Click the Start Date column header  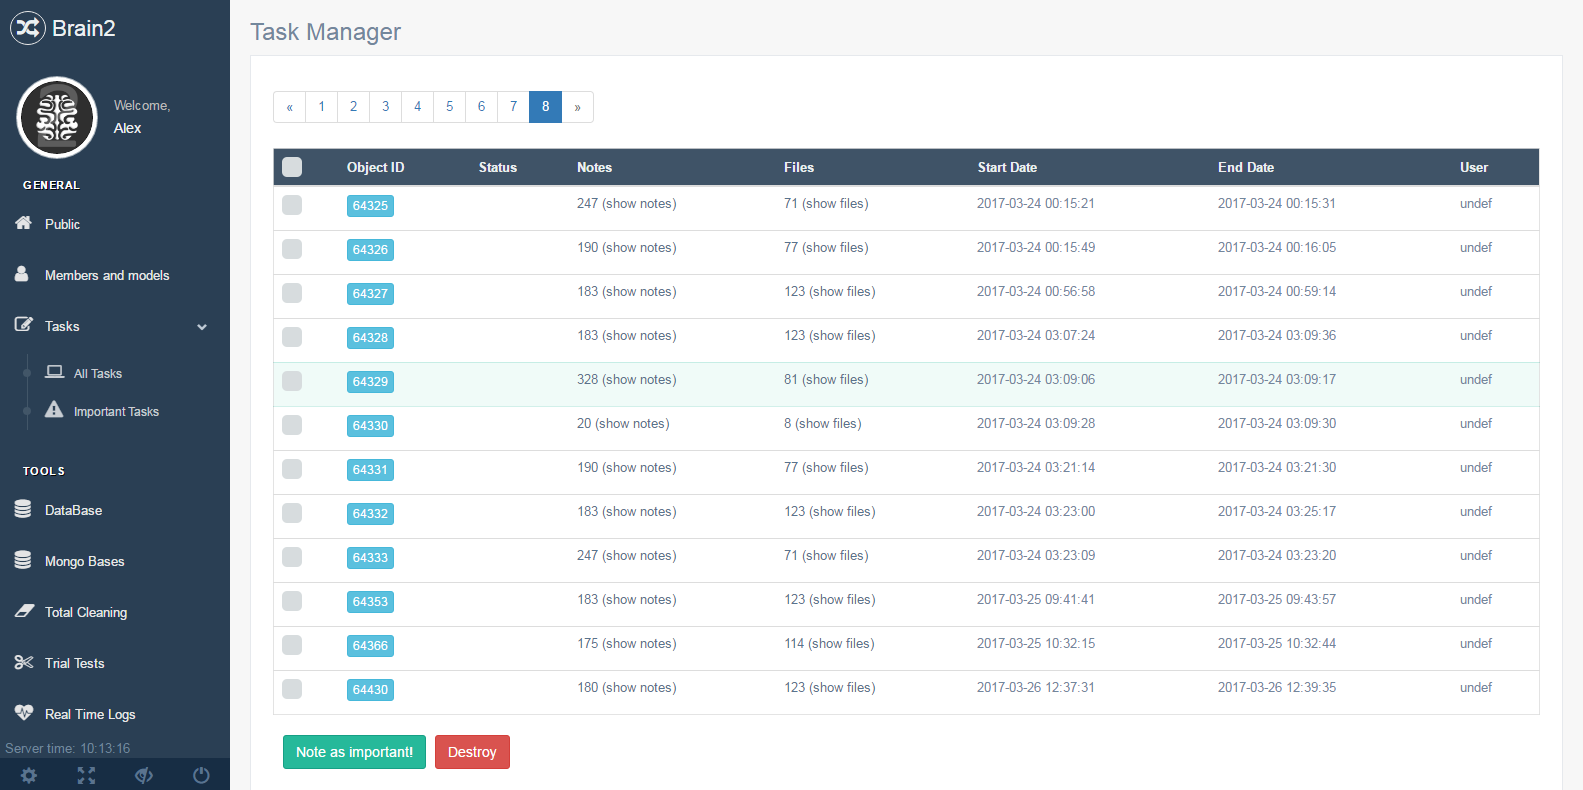click(x=1007, y=167)
